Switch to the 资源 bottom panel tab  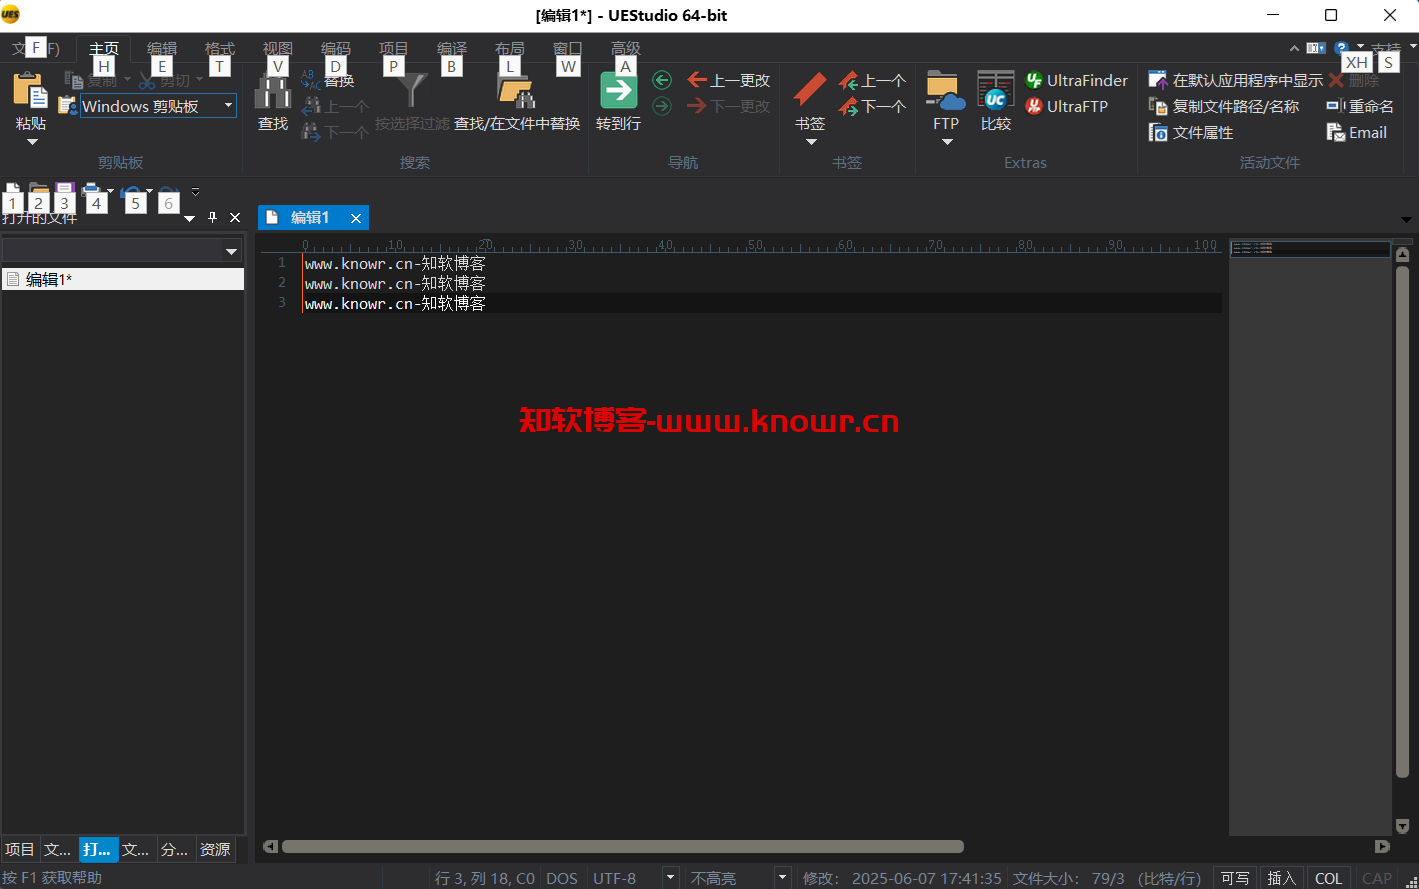(215, 849)
